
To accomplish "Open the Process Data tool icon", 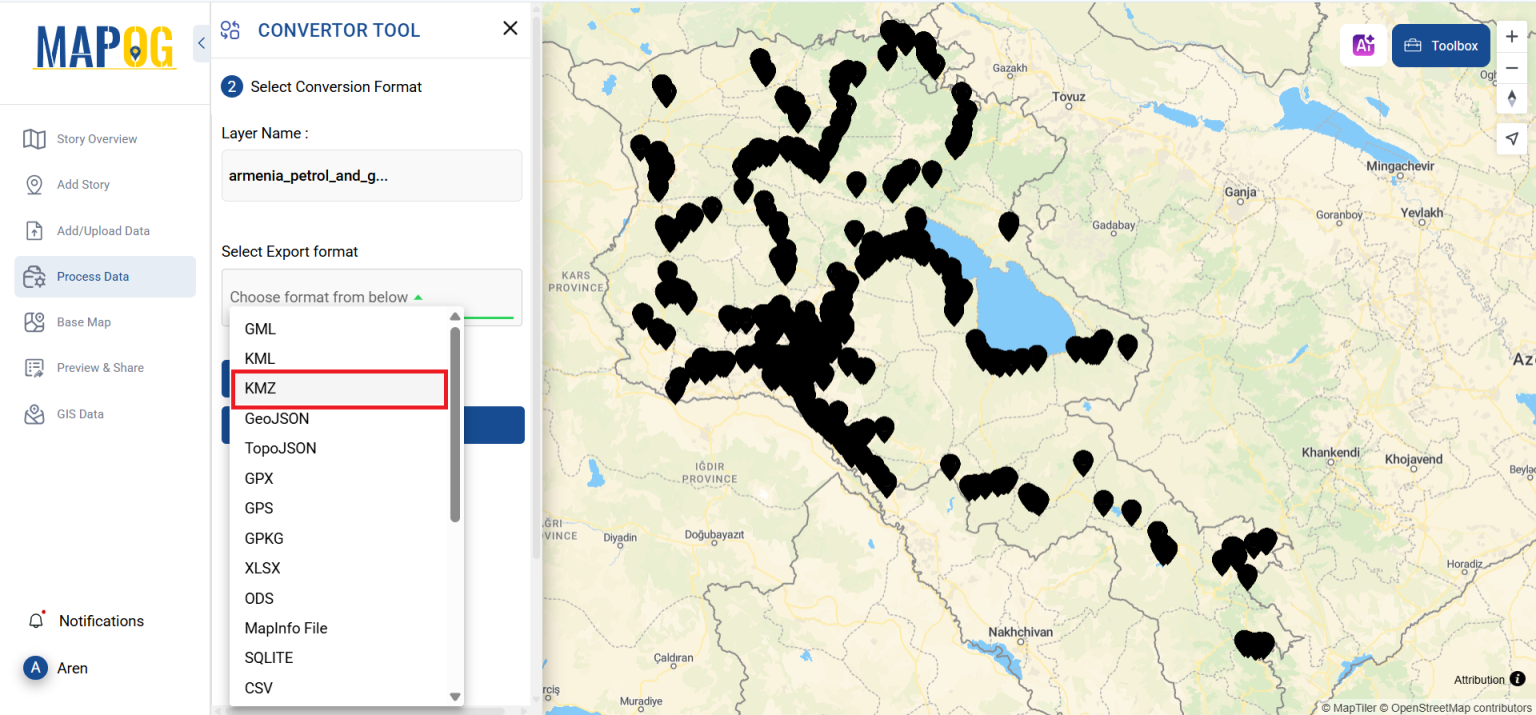I will point(36,276).
